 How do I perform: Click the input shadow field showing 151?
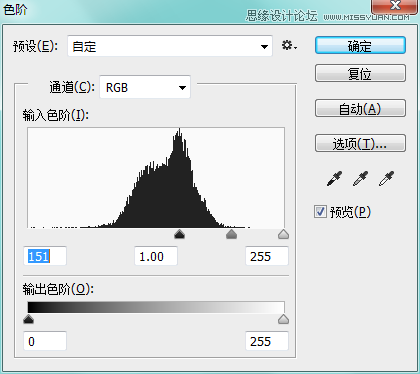tap(45, 256)
